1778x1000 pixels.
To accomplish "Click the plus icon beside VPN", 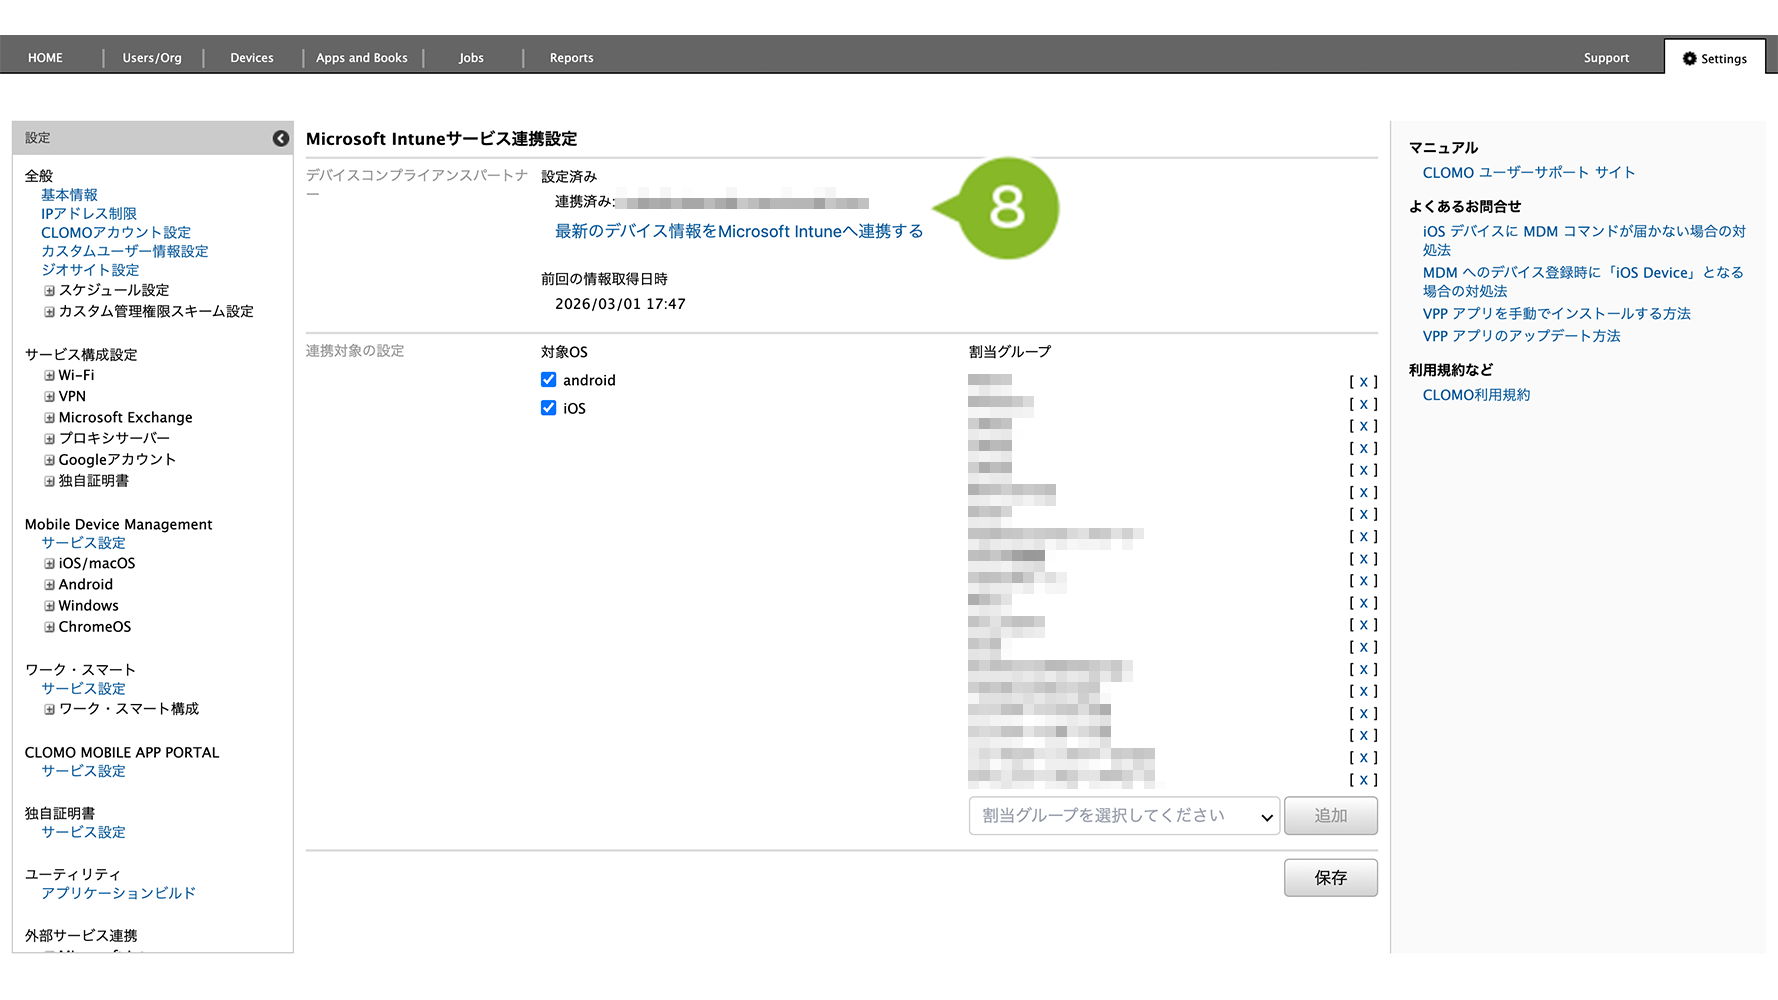I will tap(49, 397).
